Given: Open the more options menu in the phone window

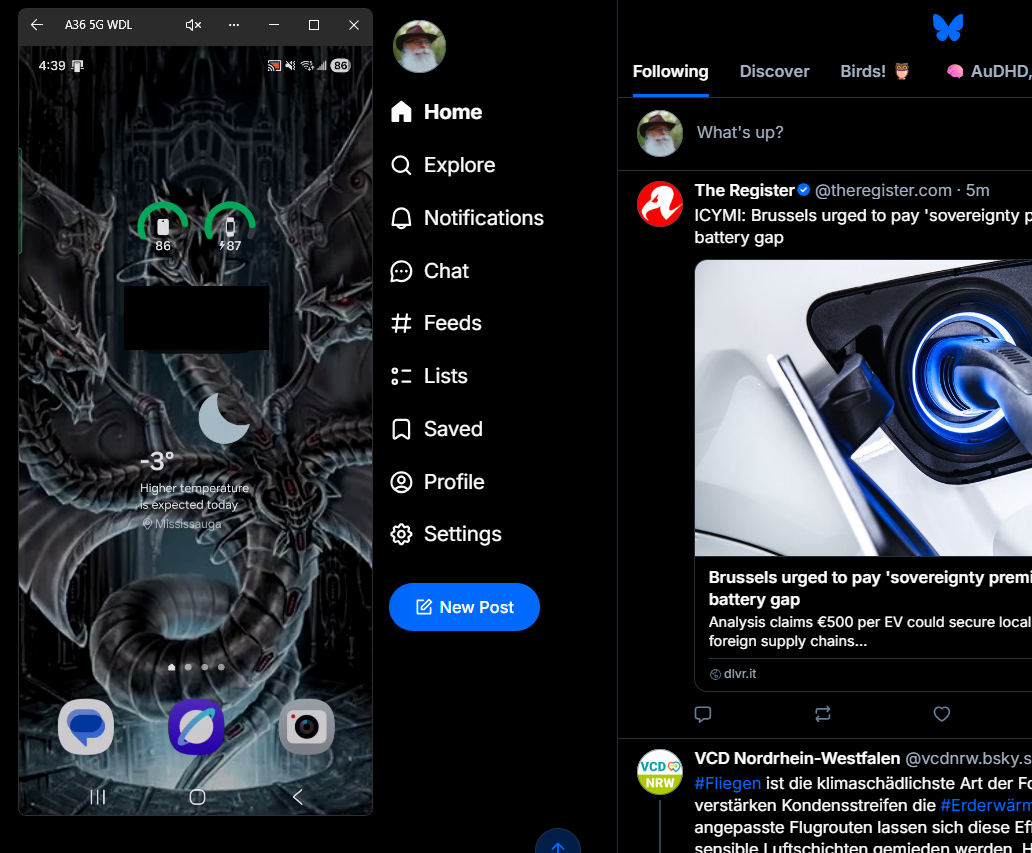Looking at the screenshot, I should click(234, 25).
